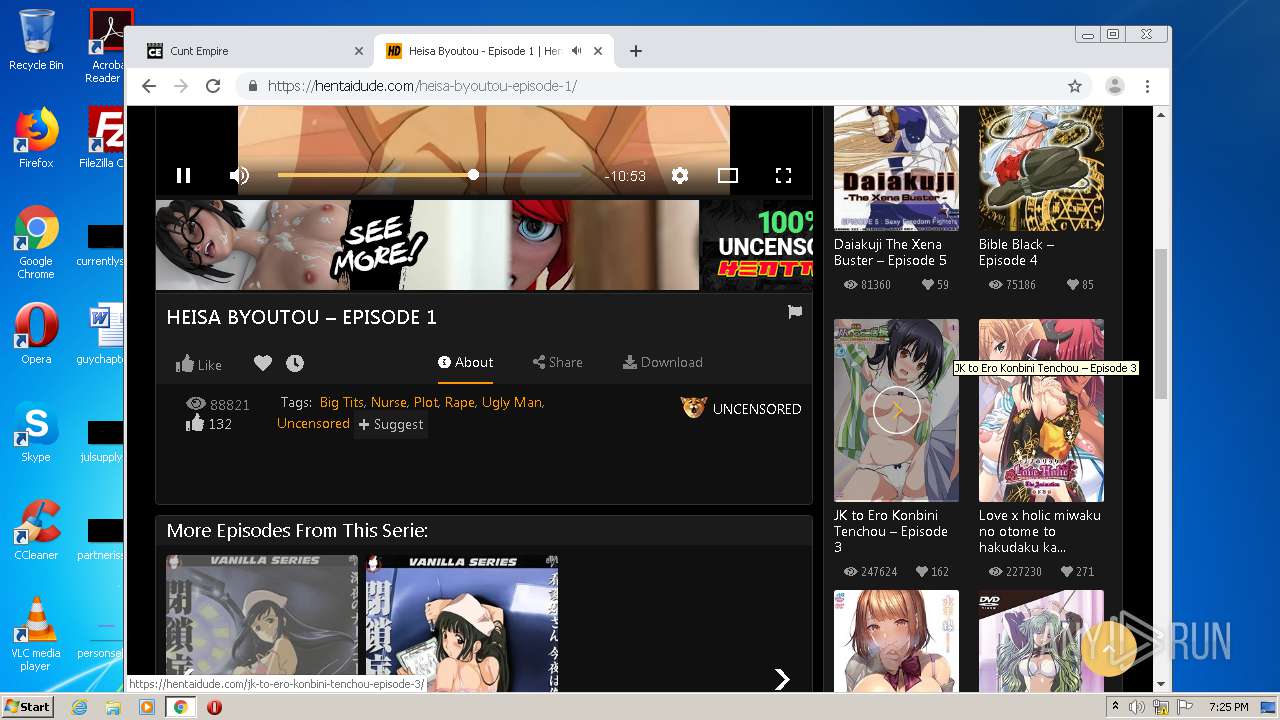
Task: Open a new tab with the plus button
Action: point(635,51)
